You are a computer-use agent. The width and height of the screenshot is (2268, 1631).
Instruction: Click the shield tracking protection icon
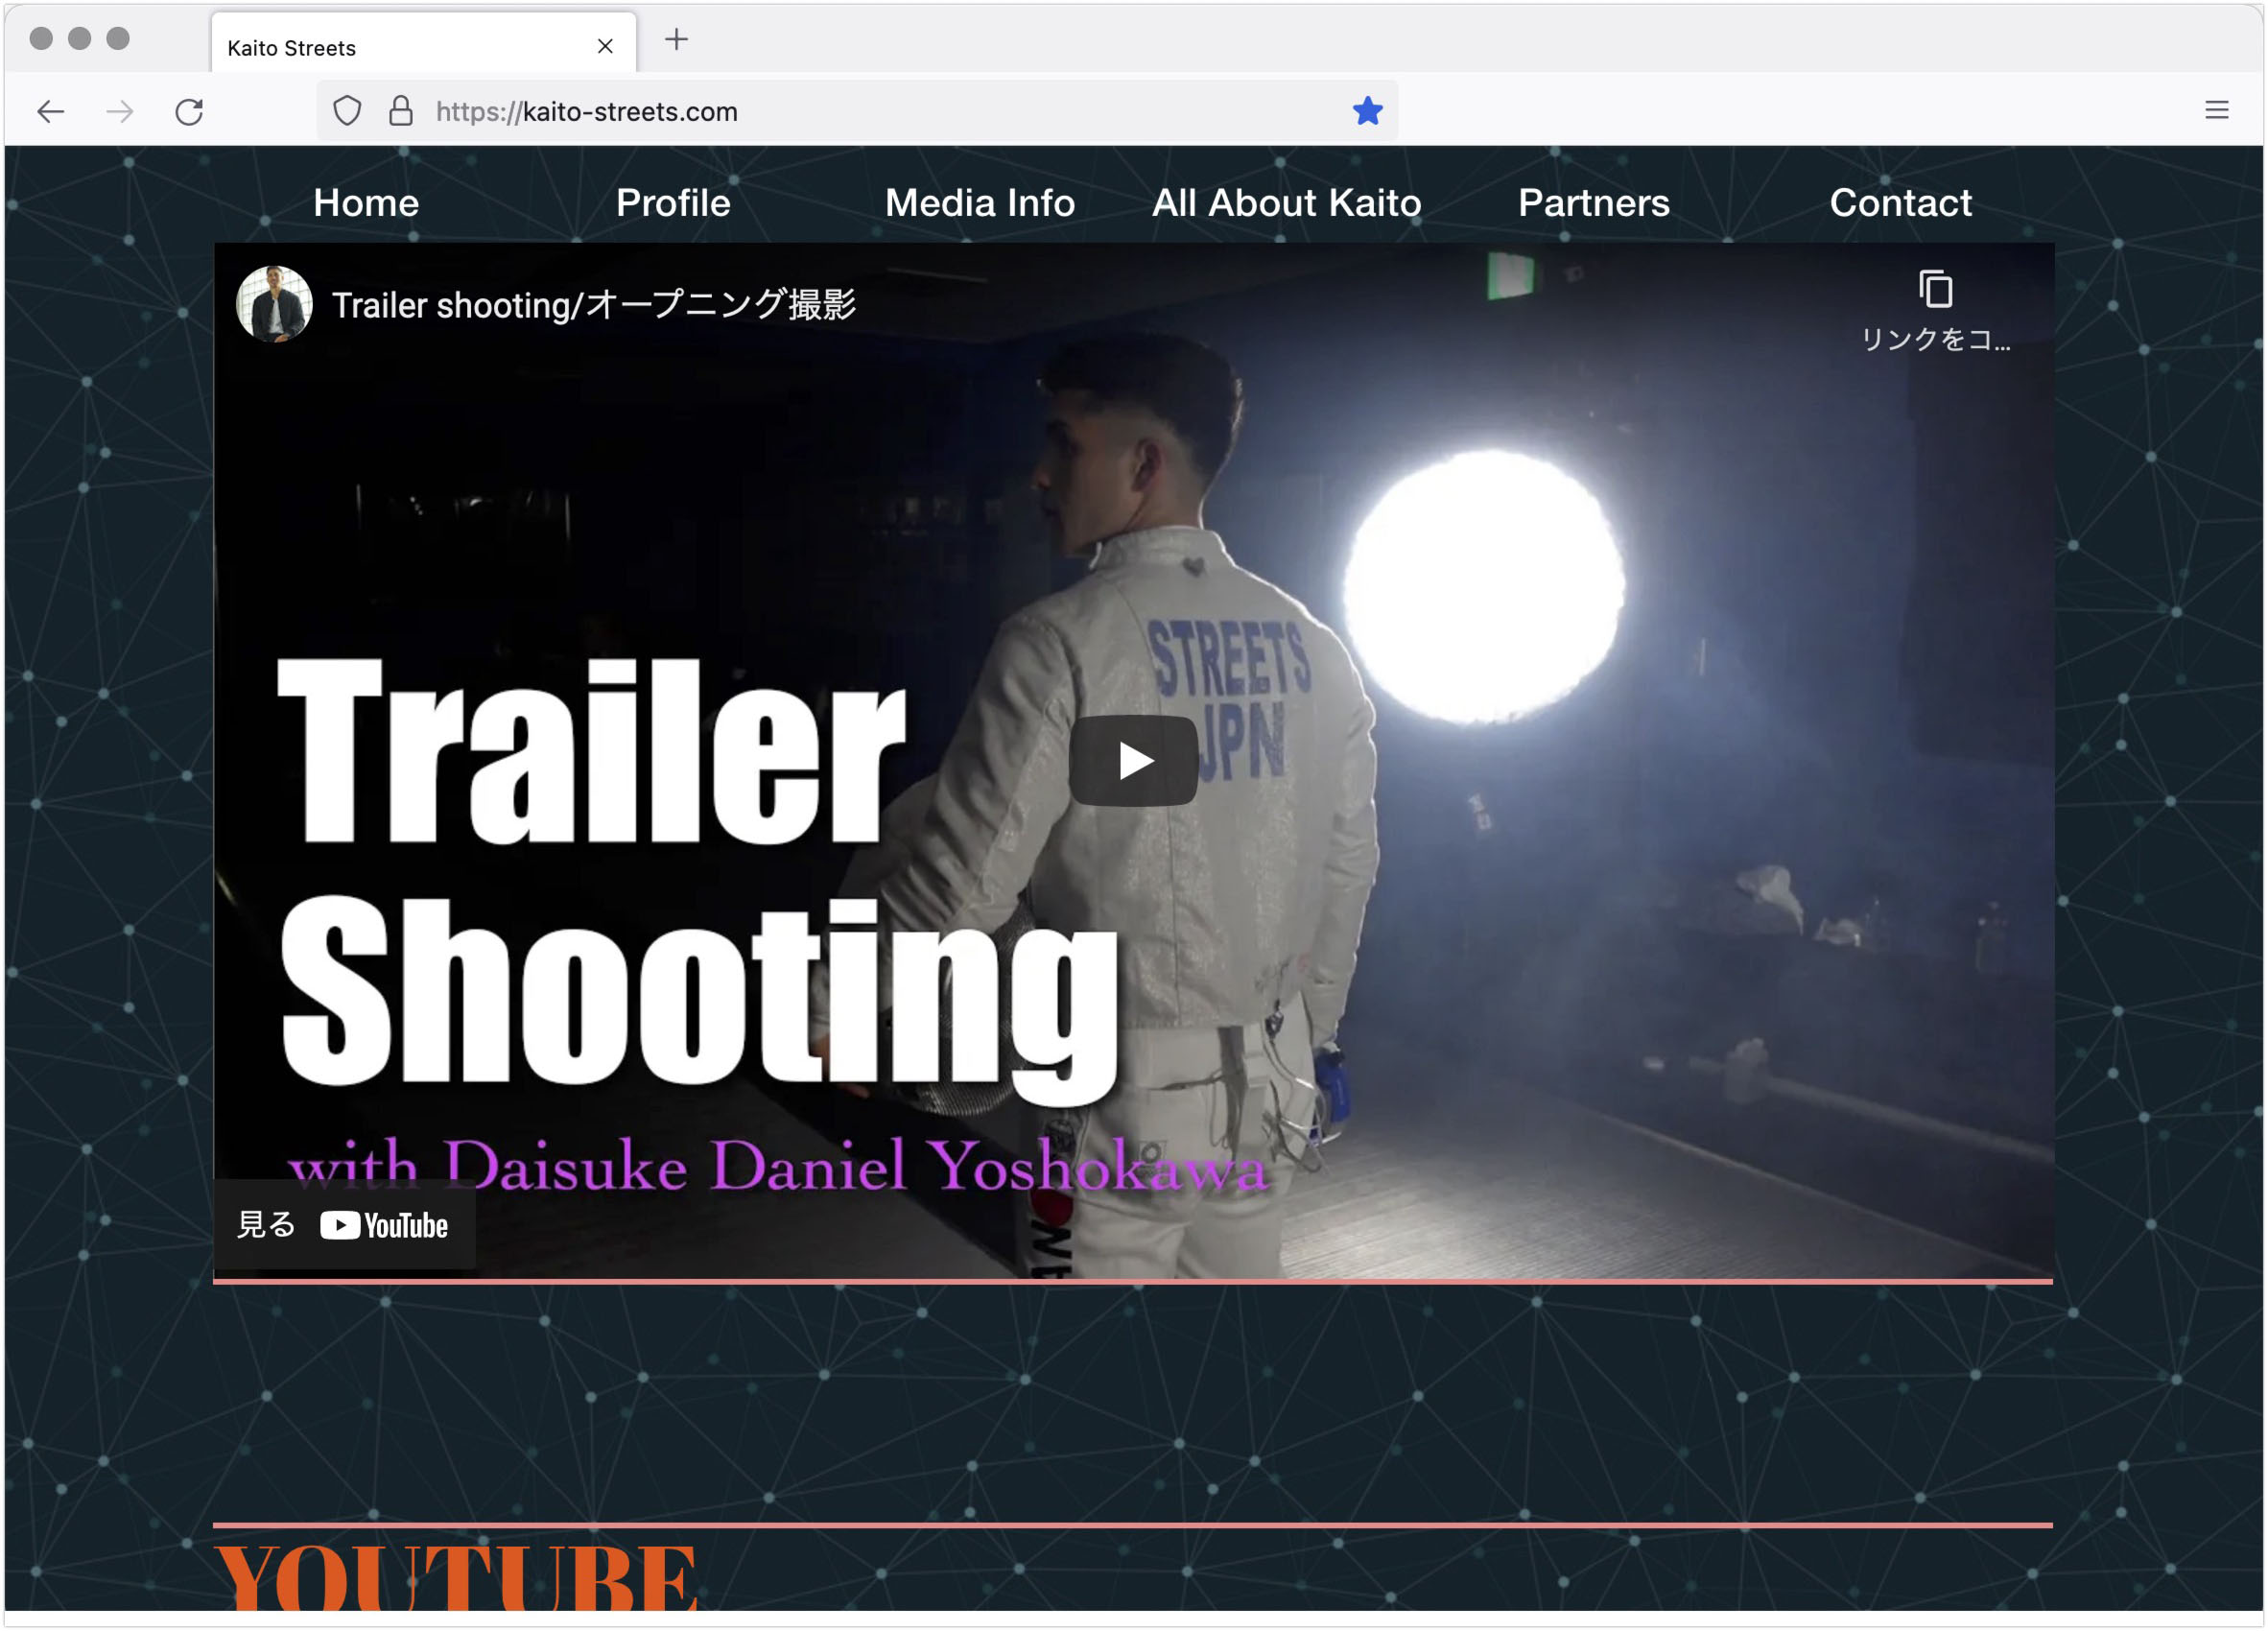click(x=347, y=111)
